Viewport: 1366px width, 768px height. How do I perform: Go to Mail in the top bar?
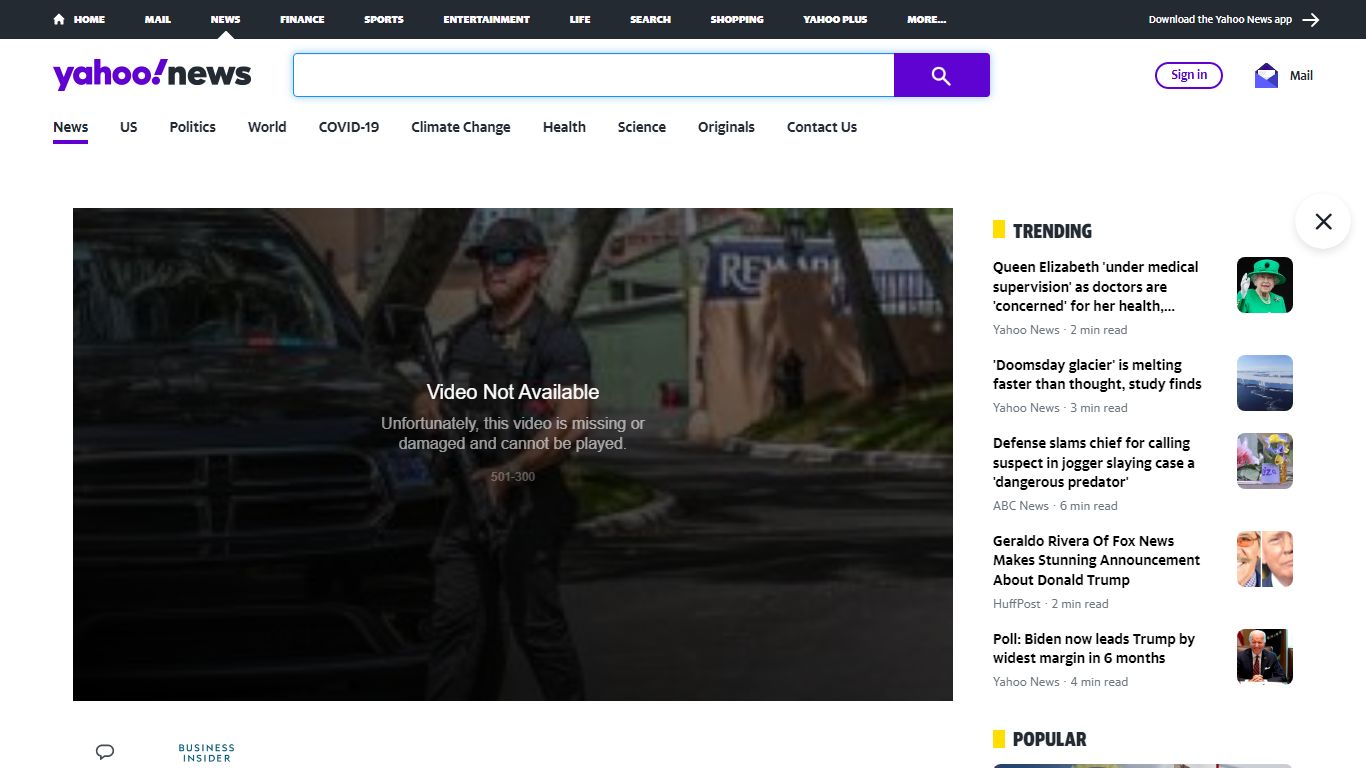tap(158, 19)
